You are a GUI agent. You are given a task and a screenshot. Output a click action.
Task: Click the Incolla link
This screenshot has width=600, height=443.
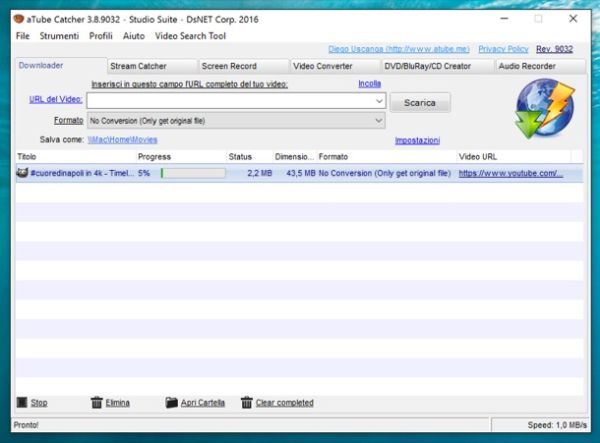click(369, 84)
